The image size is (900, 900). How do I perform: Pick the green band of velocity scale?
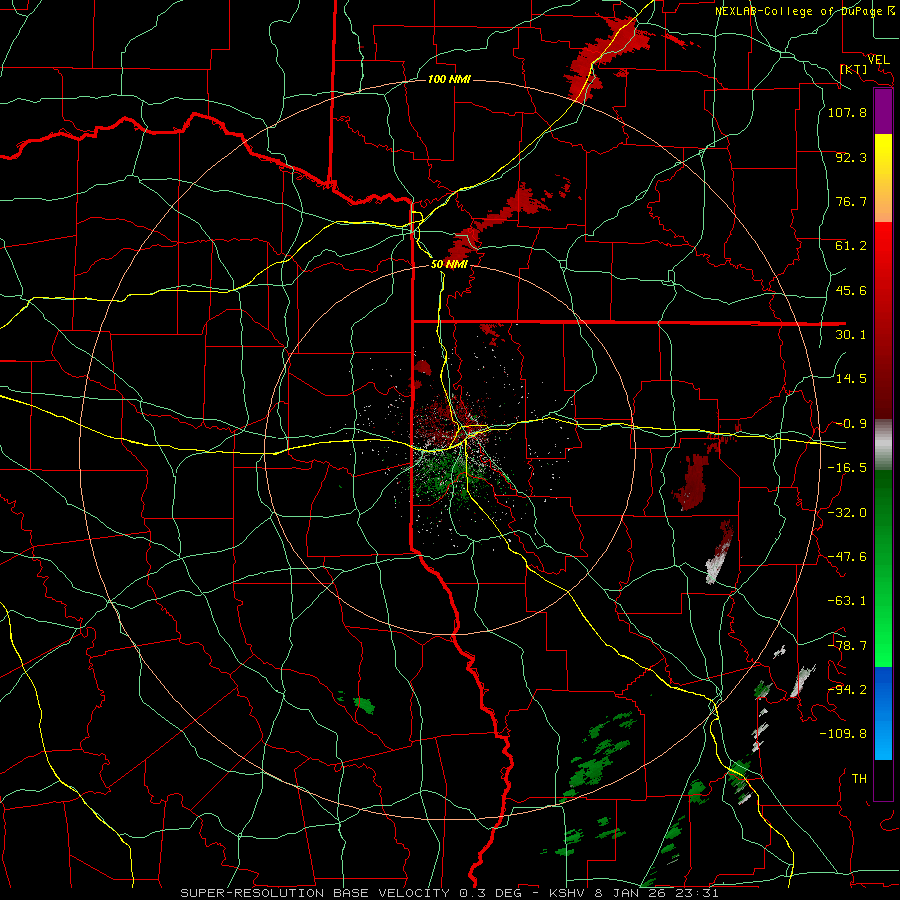pos(883,568)
